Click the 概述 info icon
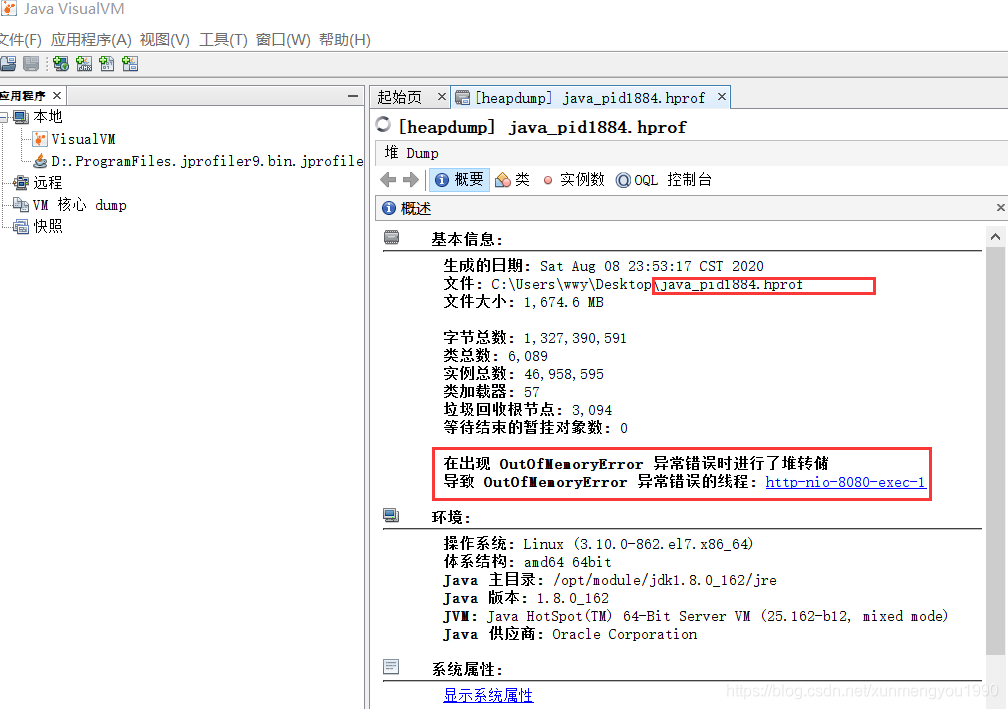1008x709 pixels. 389,208
